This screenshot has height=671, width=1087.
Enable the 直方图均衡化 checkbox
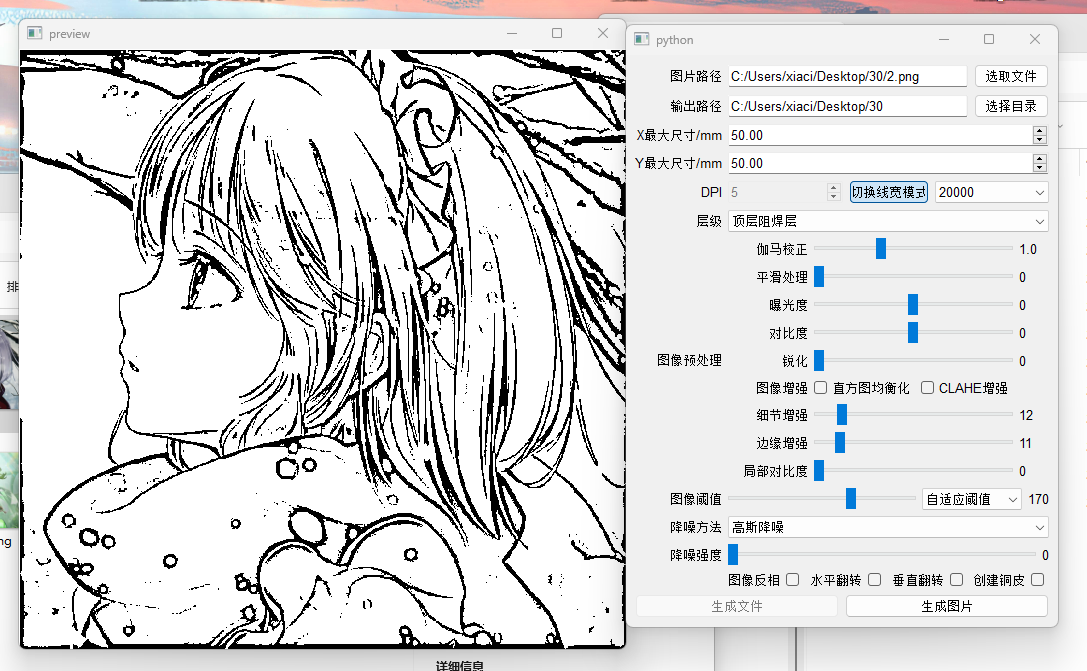pos(821,387)
